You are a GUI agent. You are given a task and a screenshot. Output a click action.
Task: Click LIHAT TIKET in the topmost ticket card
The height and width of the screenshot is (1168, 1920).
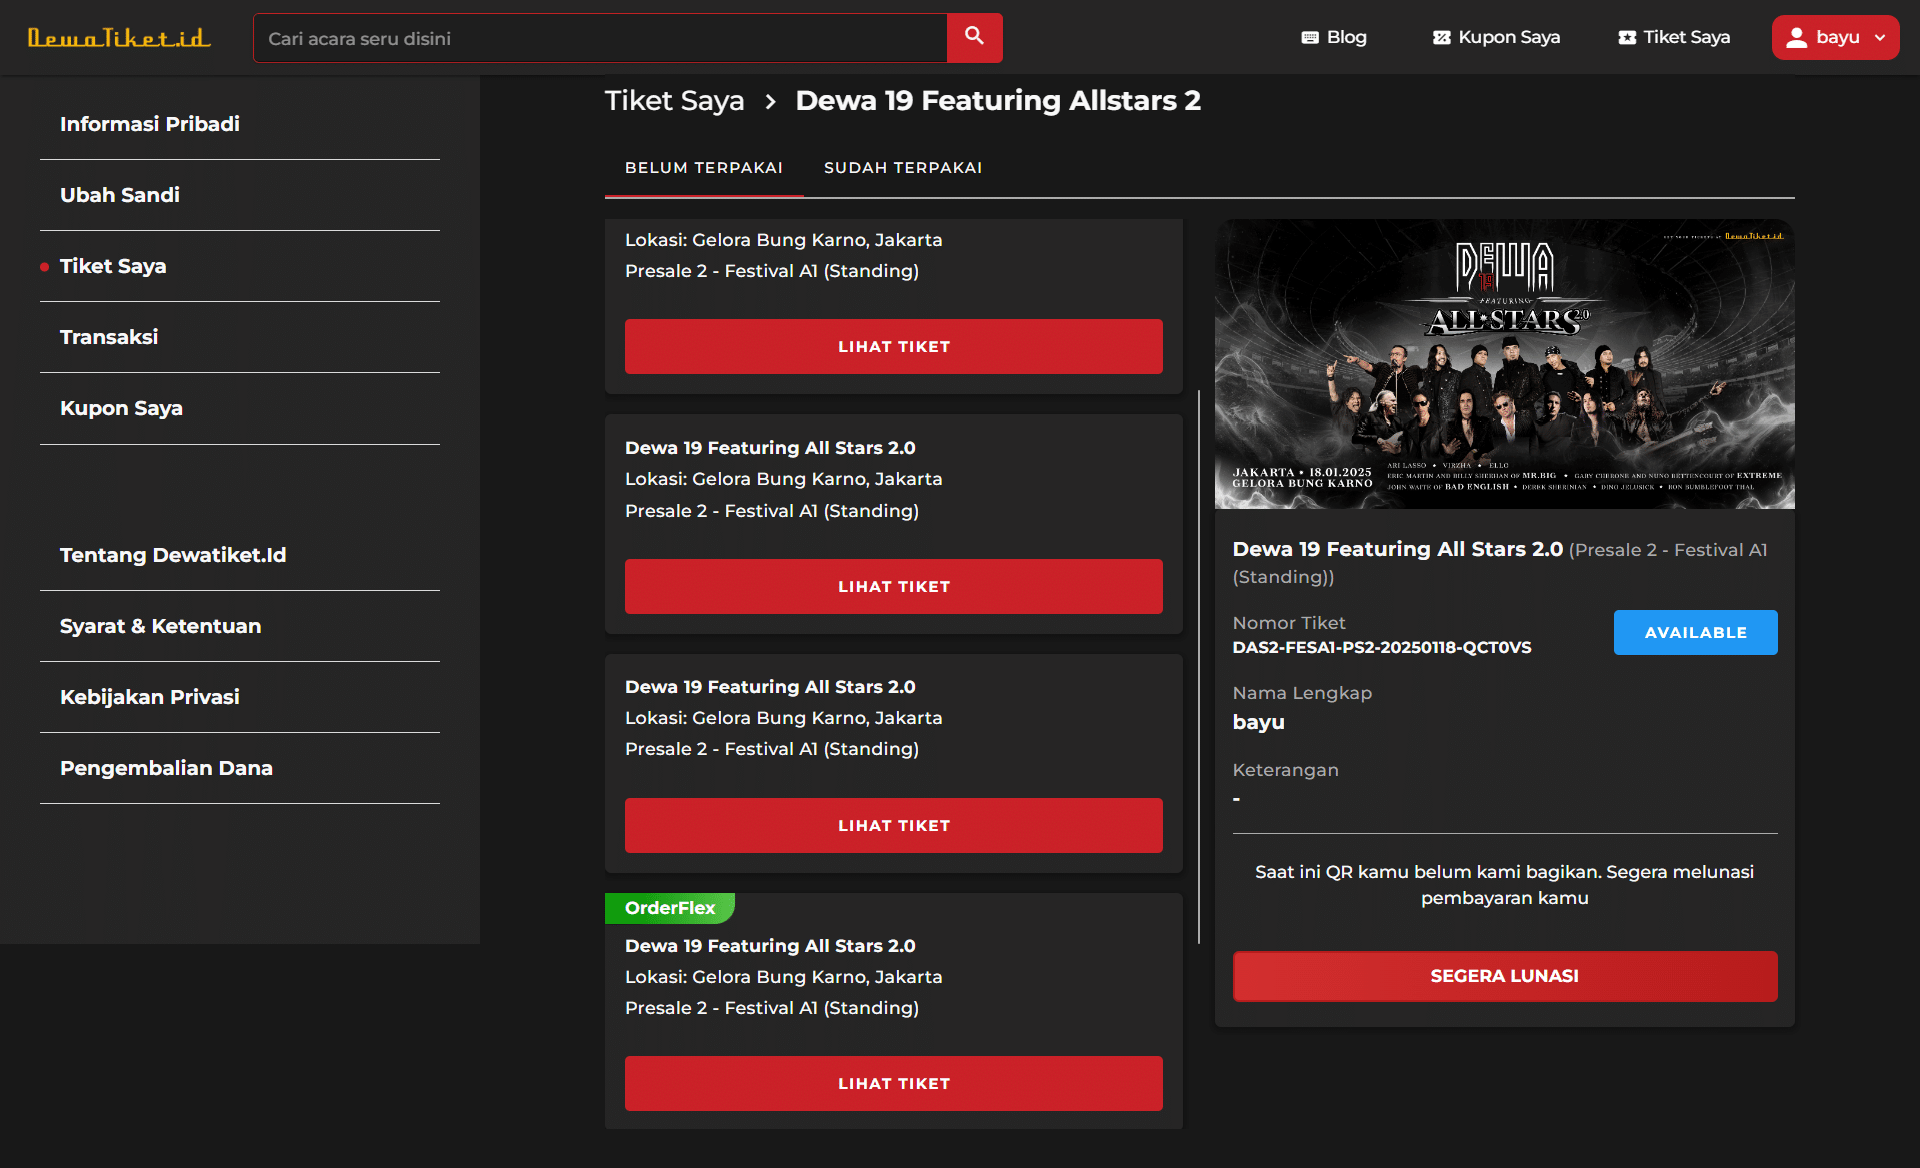(894, 347)
